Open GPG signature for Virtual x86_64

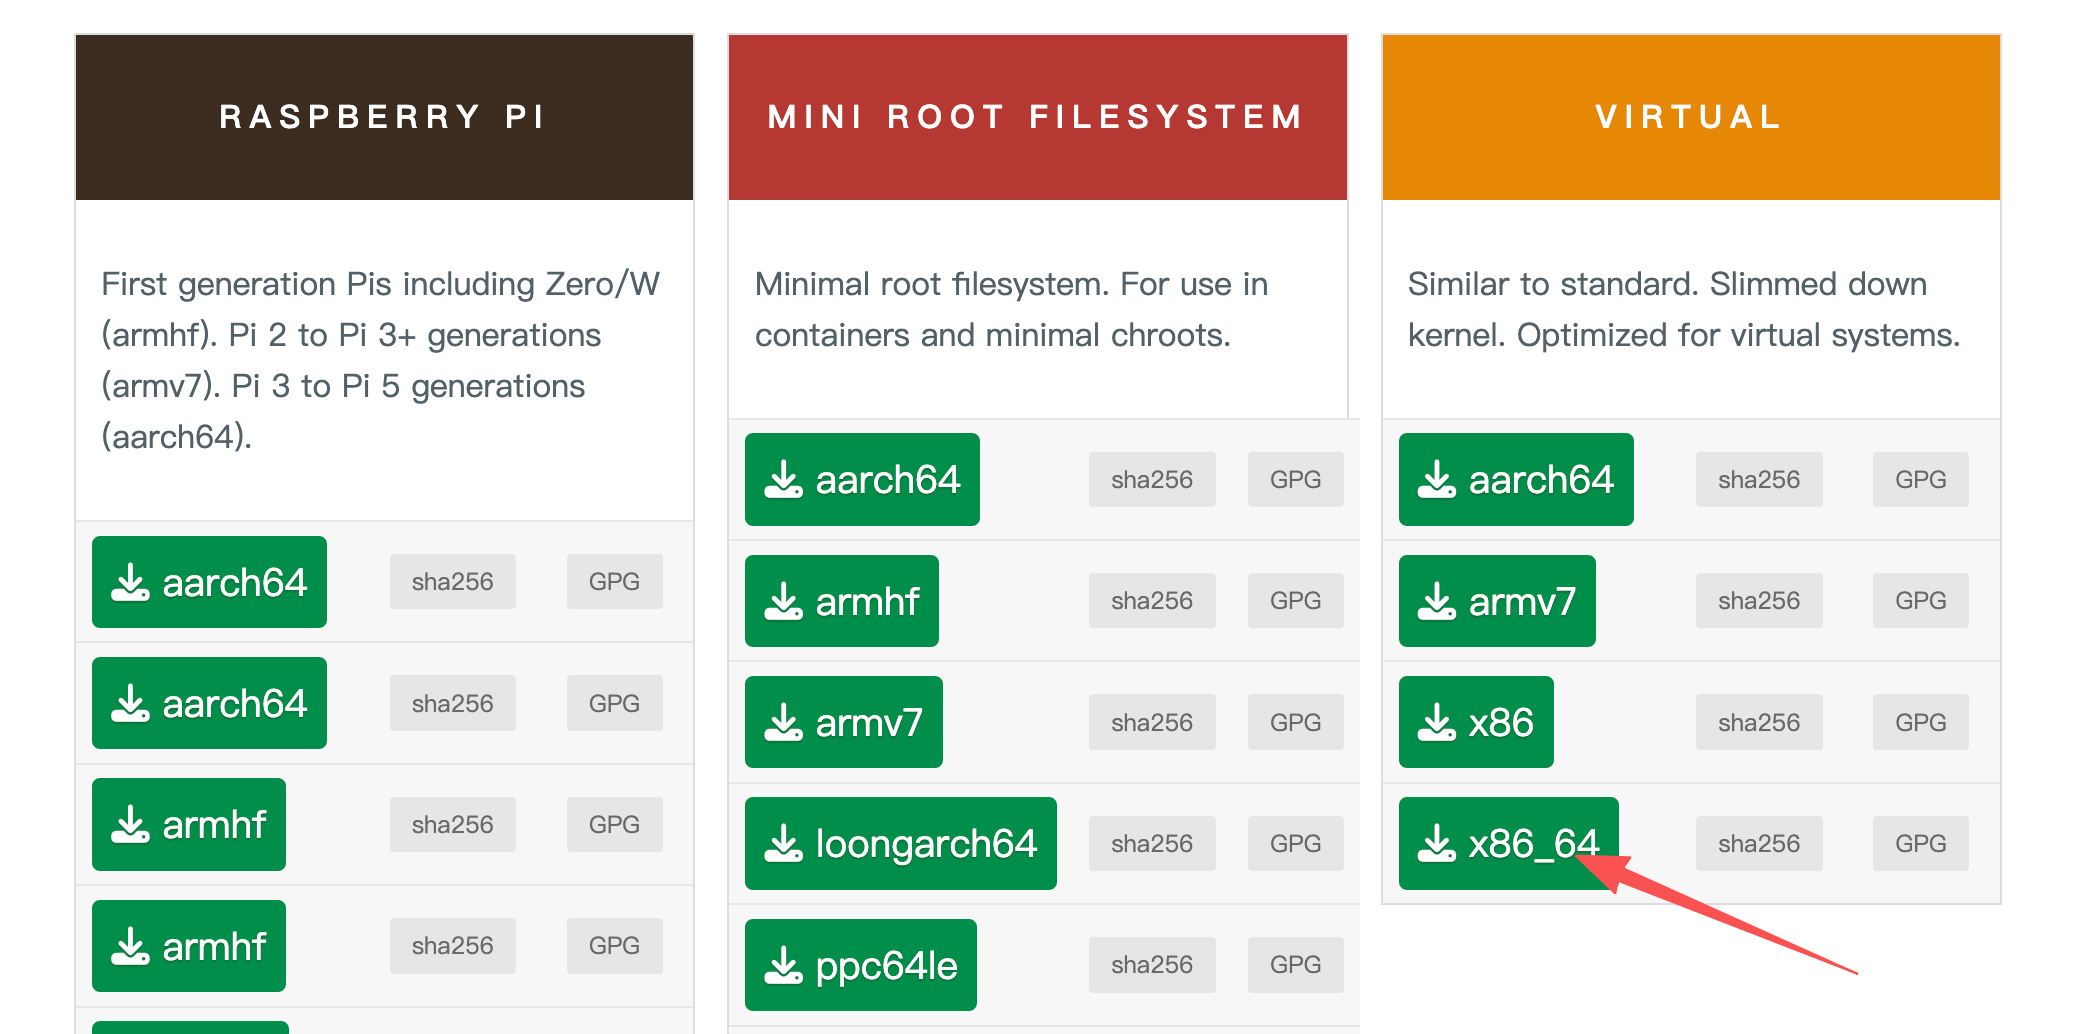[x=1920, y=843]
